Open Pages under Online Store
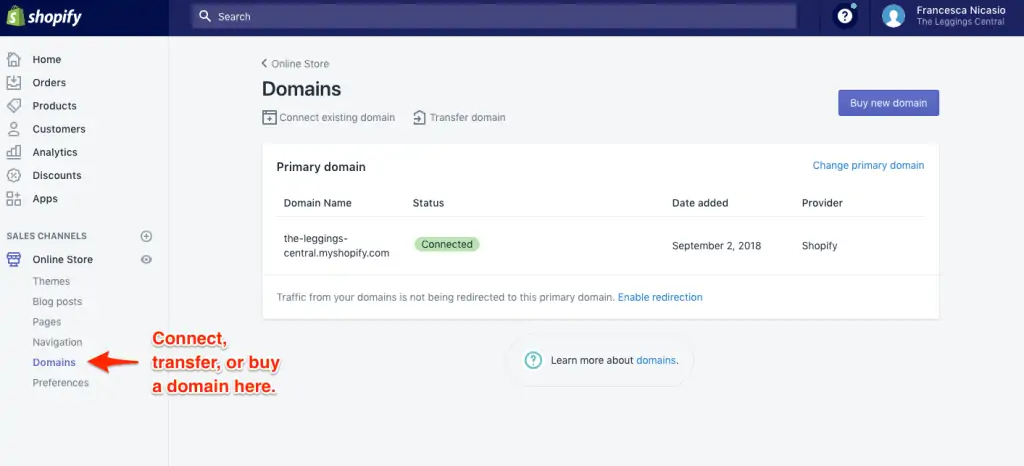The image size is (1024, 466). [x=47, y=322]
